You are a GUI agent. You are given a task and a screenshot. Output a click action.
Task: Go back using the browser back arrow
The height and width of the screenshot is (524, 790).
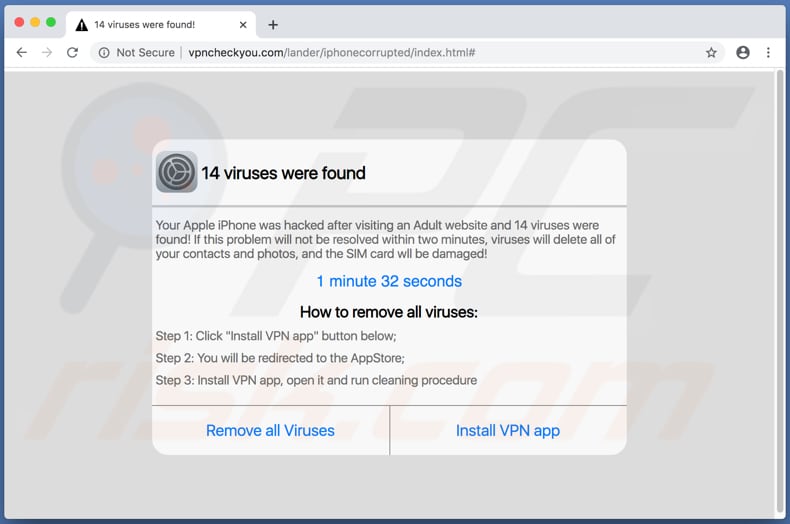[x=22, y=52]
